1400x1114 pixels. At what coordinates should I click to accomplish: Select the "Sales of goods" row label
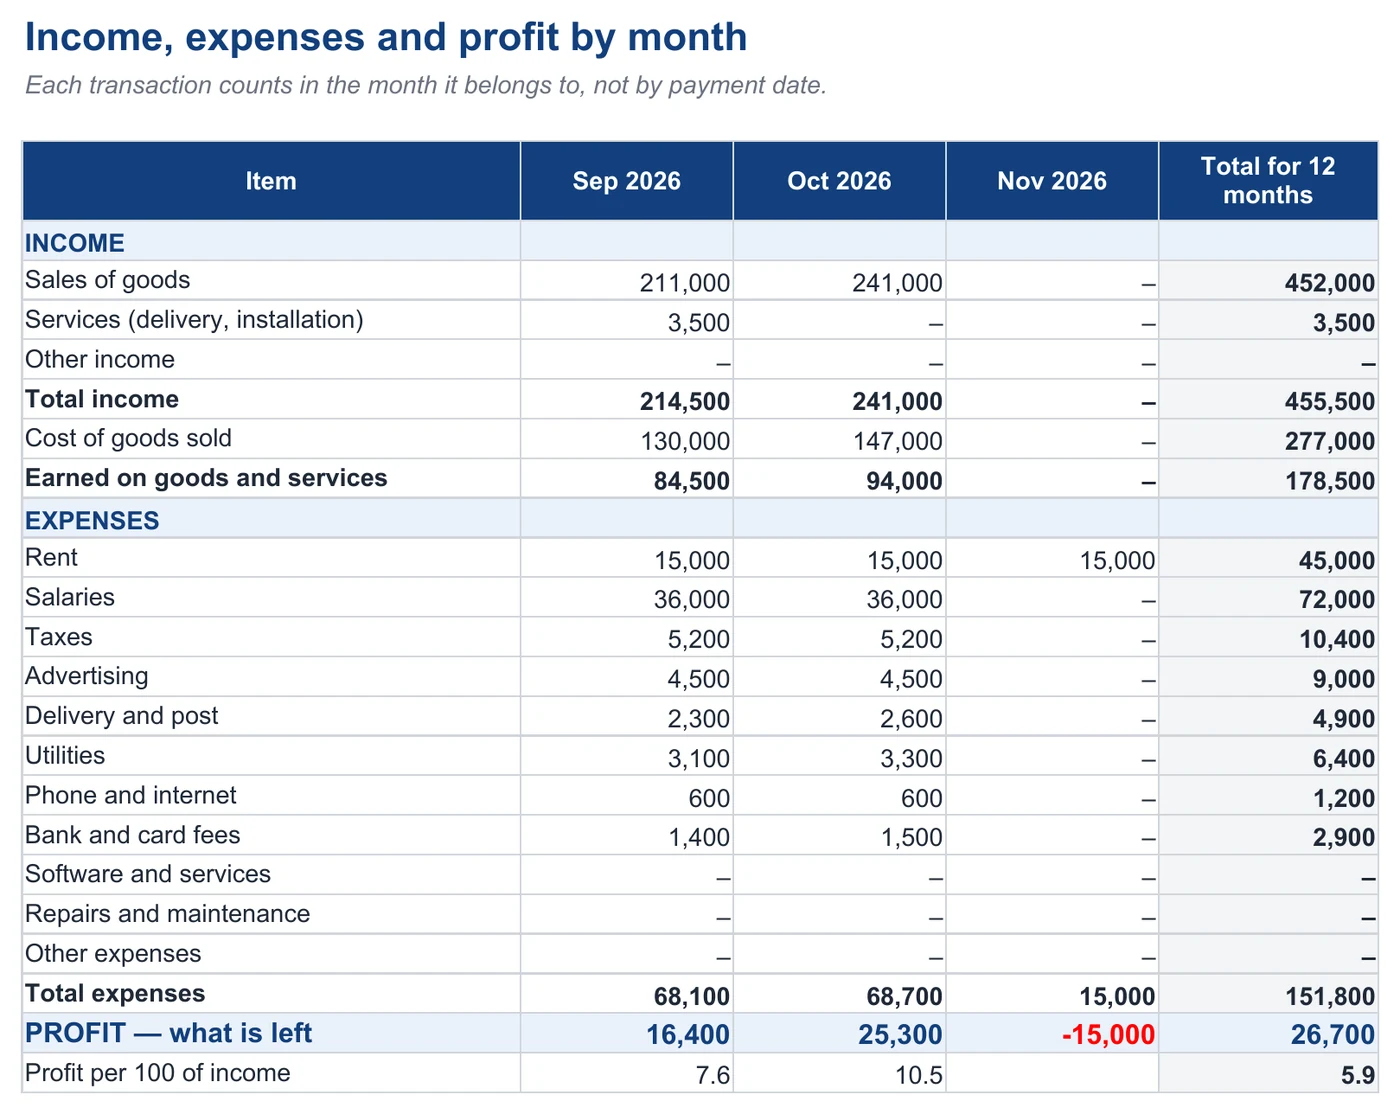(107, 280)
